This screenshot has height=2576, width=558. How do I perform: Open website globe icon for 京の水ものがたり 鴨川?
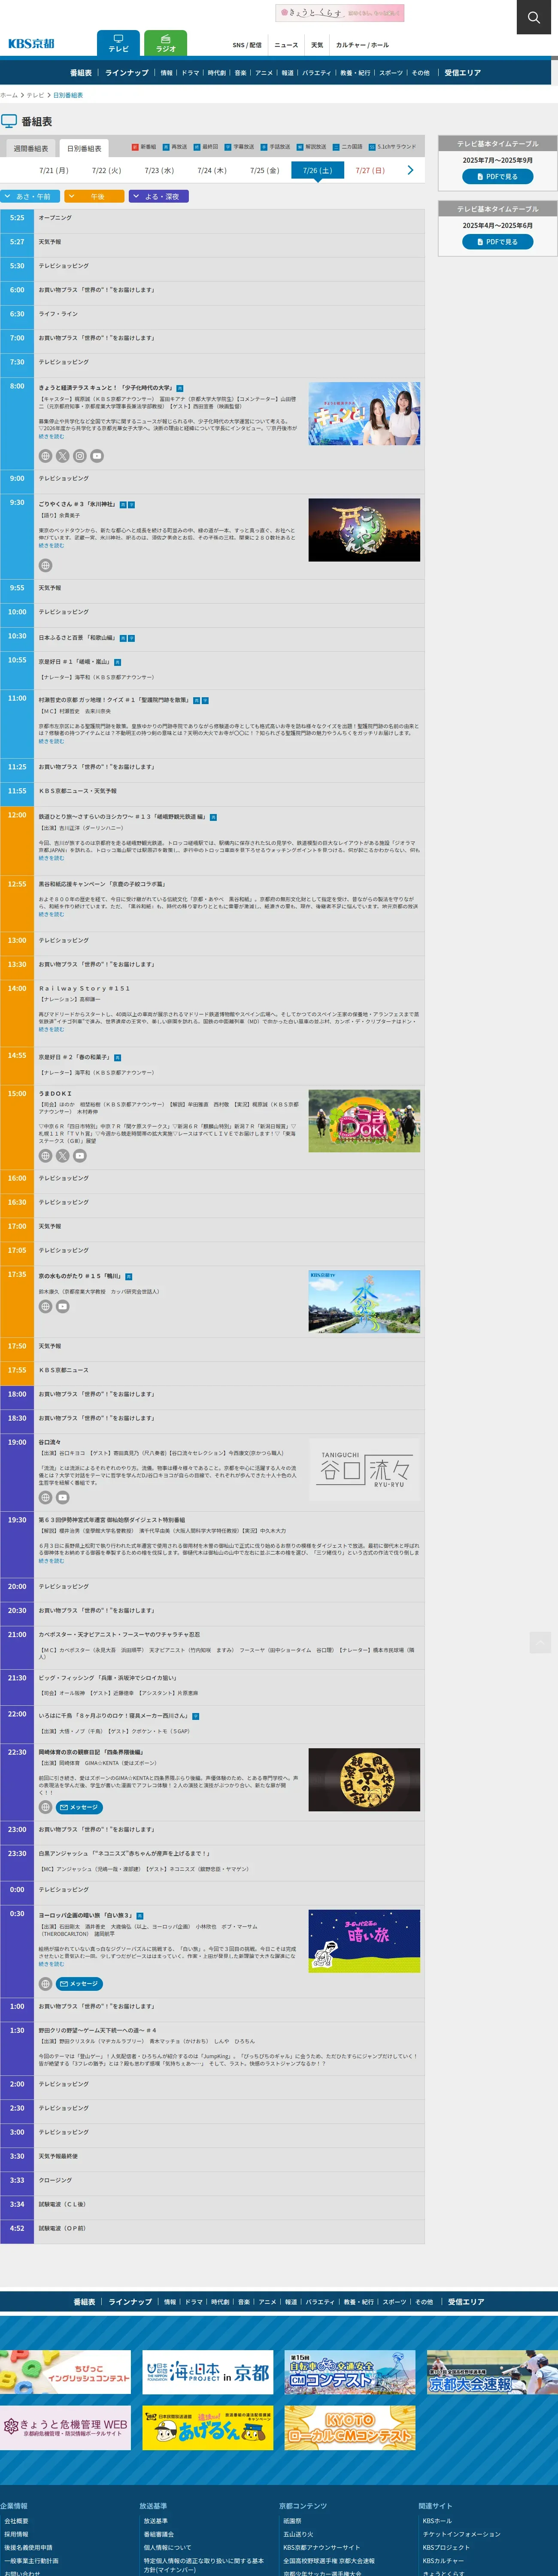coord(45,1306)
